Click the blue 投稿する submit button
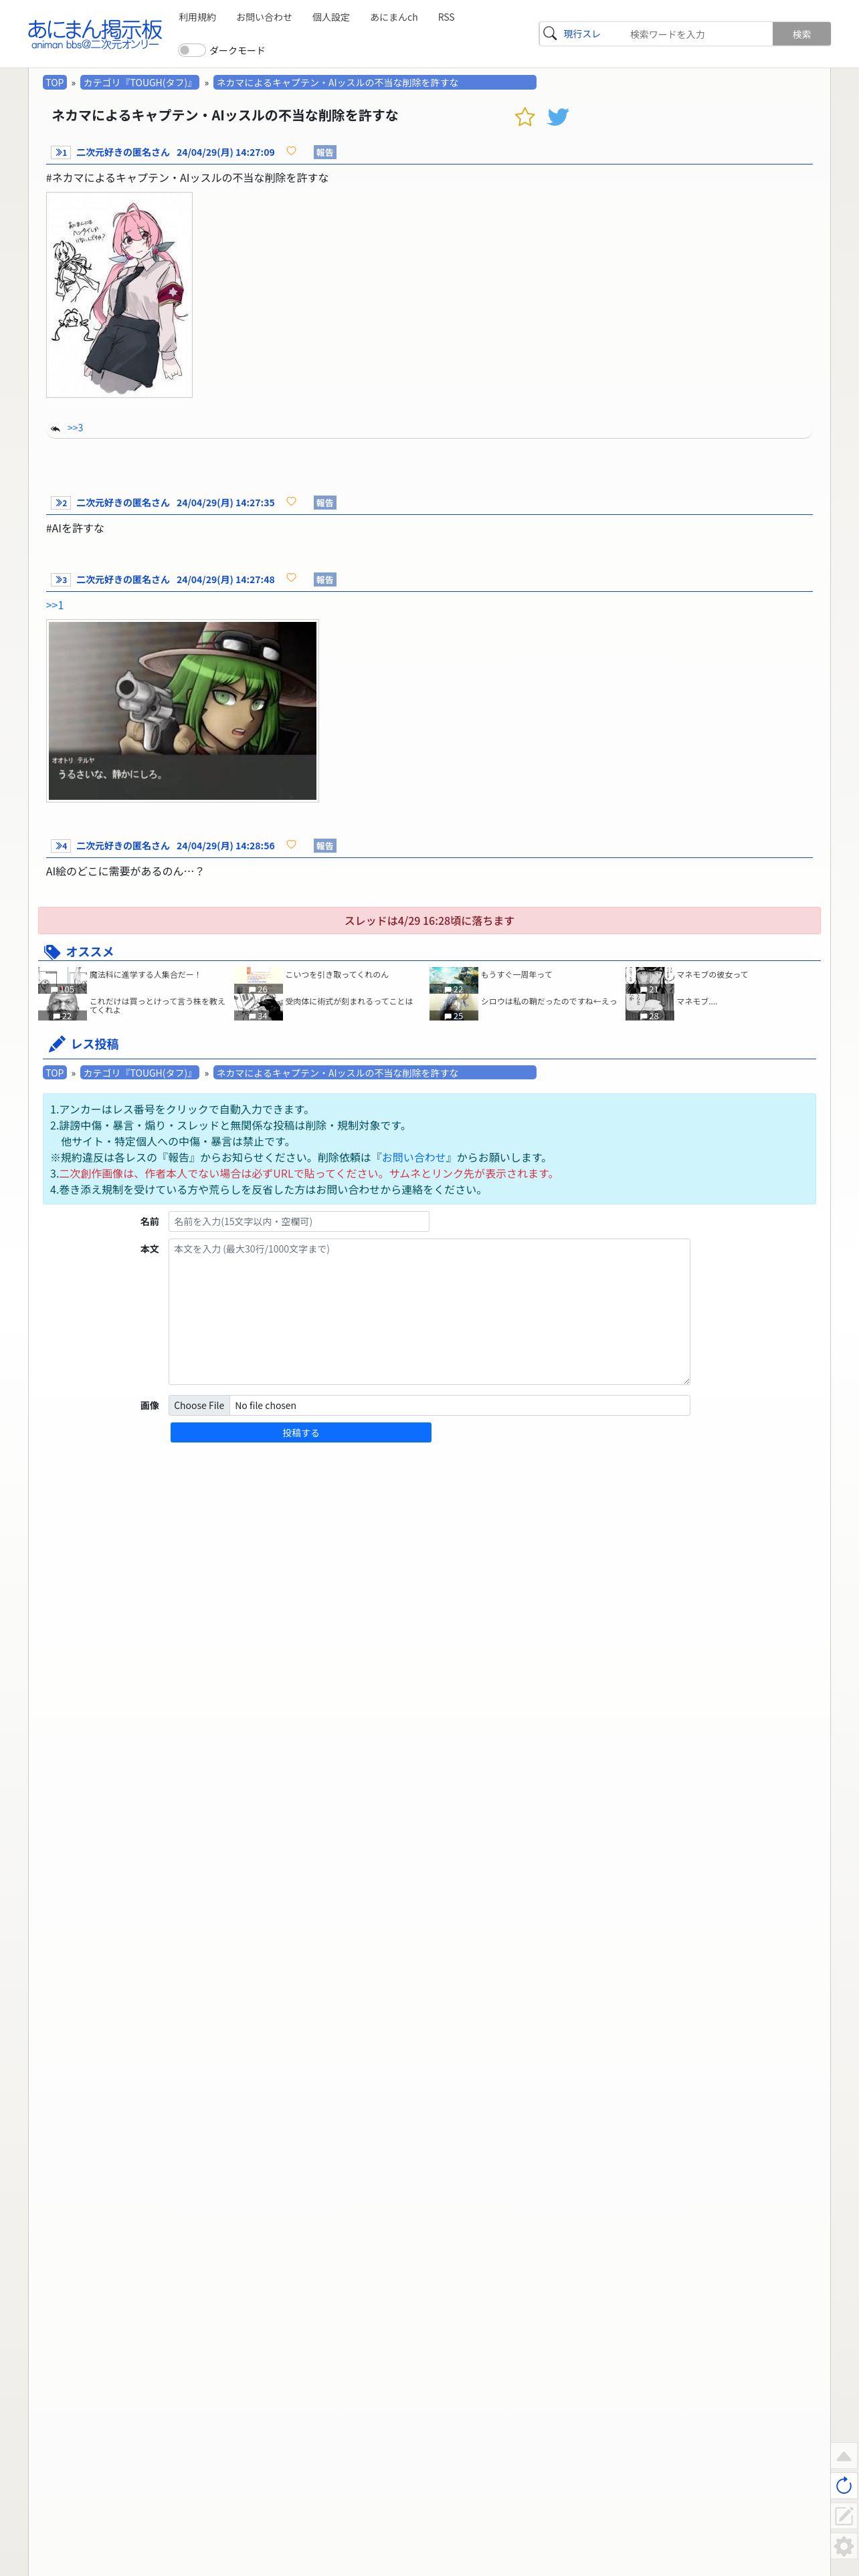The height and width of the screenshot is (2576, 859). pos(301,1432)
